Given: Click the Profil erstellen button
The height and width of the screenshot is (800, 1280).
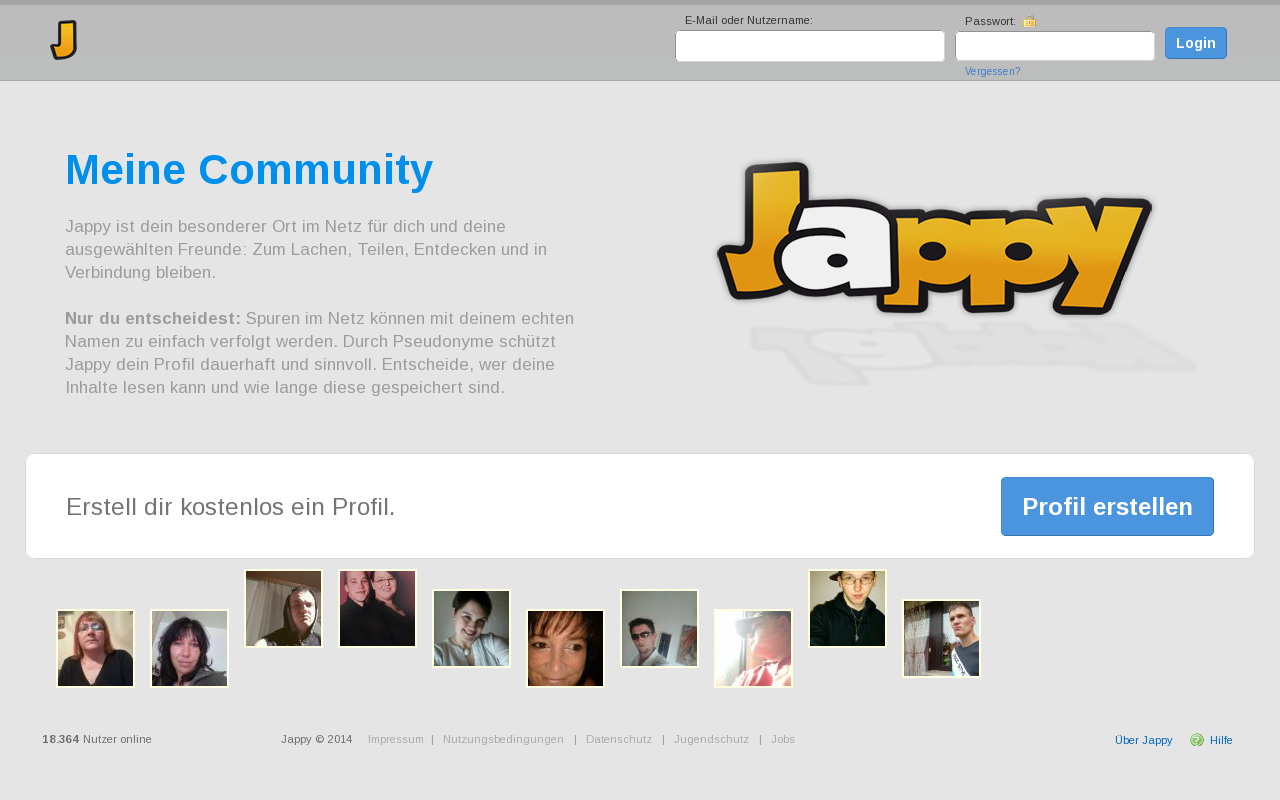Looking at the screenshot, I should point(1107,506).
